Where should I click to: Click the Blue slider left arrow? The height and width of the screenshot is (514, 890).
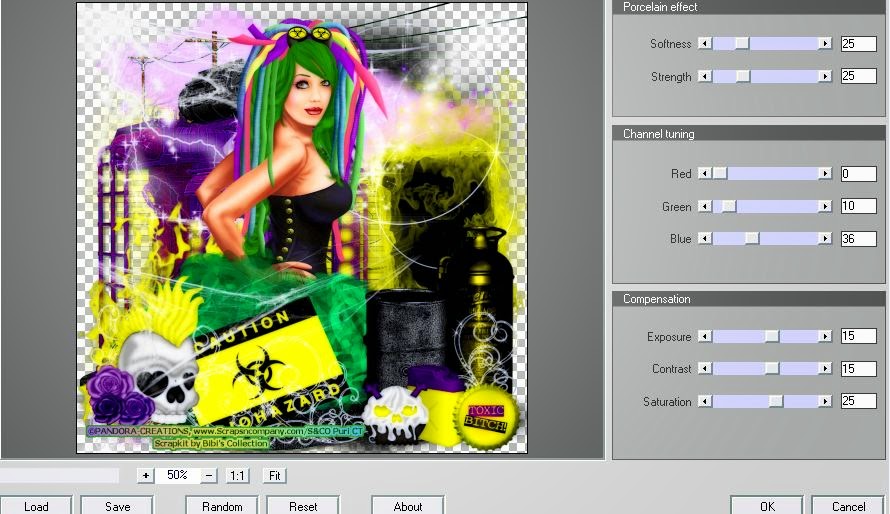705,239
